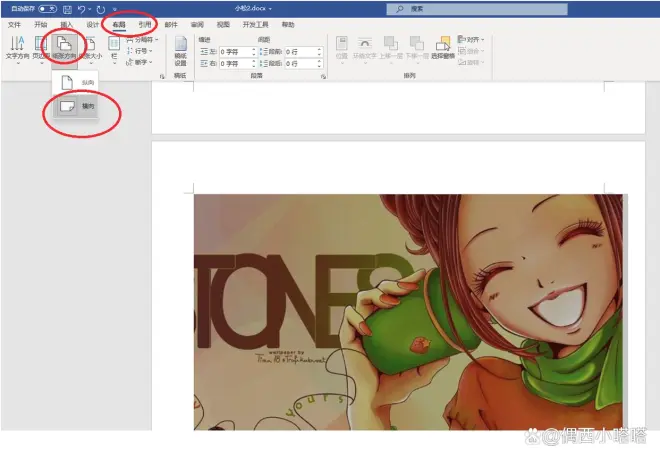Toggle the AutoSave (自动保存) switch

[47, 8]
